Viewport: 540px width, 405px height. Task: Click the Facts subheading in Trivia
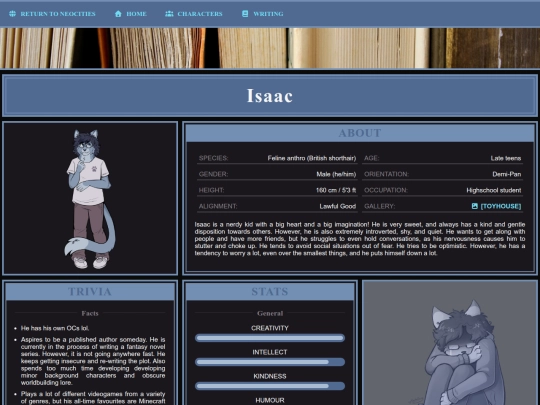(90, 313)
